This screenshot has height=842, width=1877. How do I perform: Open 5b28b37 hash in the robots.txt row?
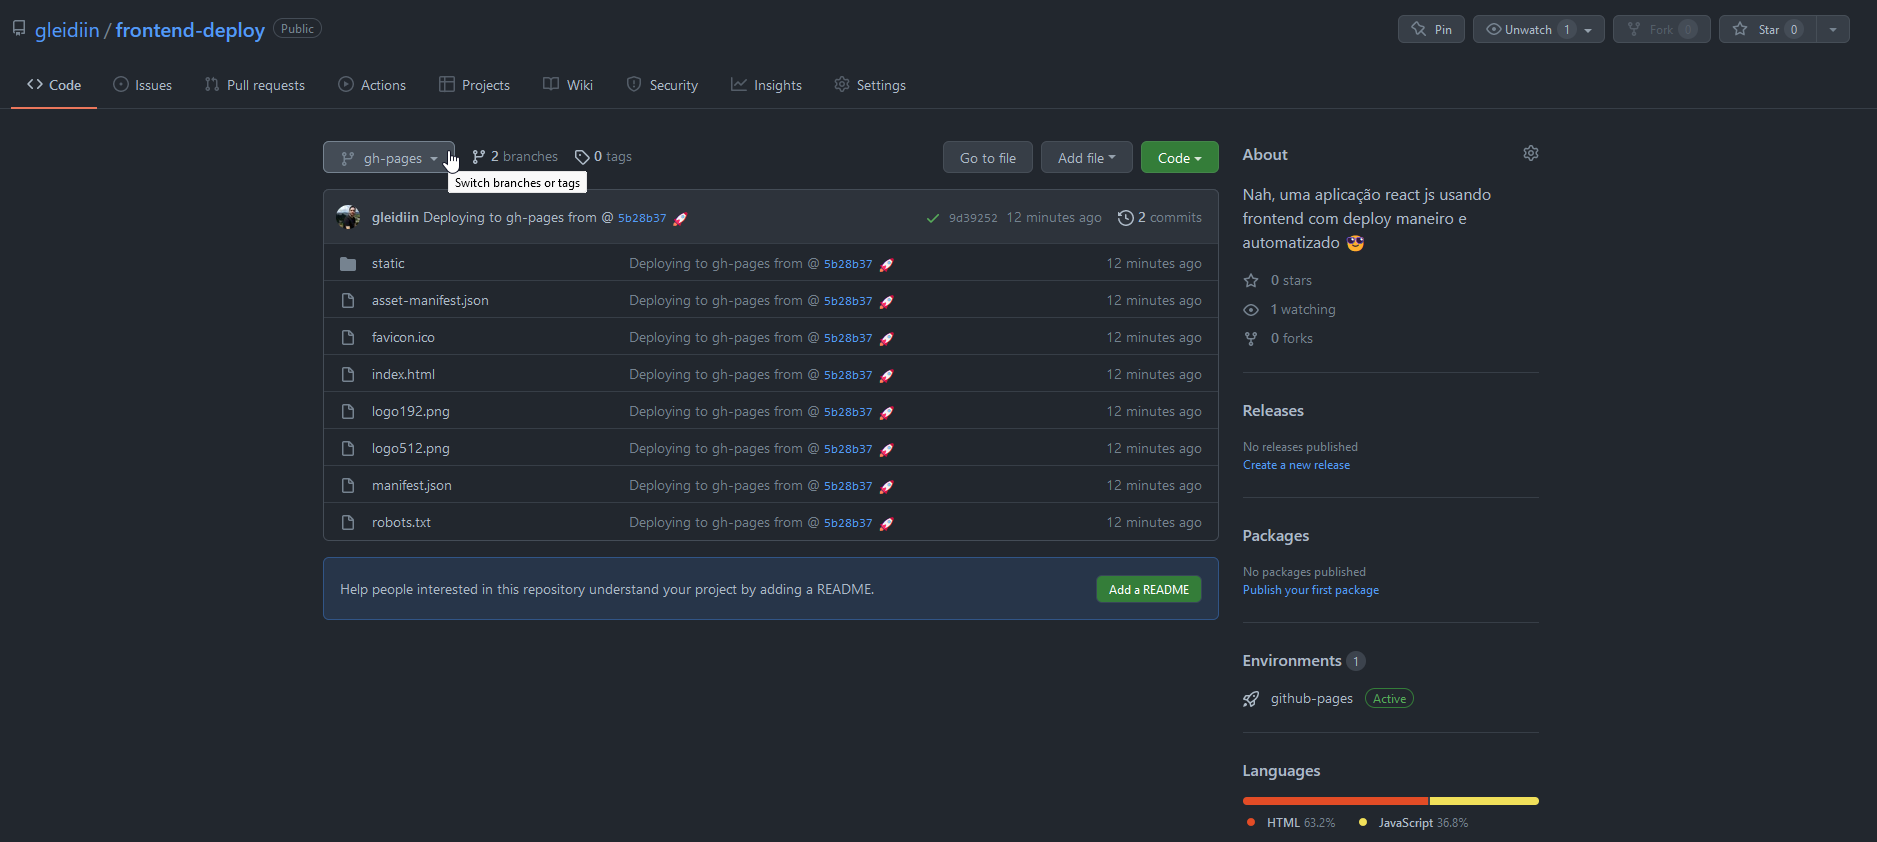coord(848,523)
